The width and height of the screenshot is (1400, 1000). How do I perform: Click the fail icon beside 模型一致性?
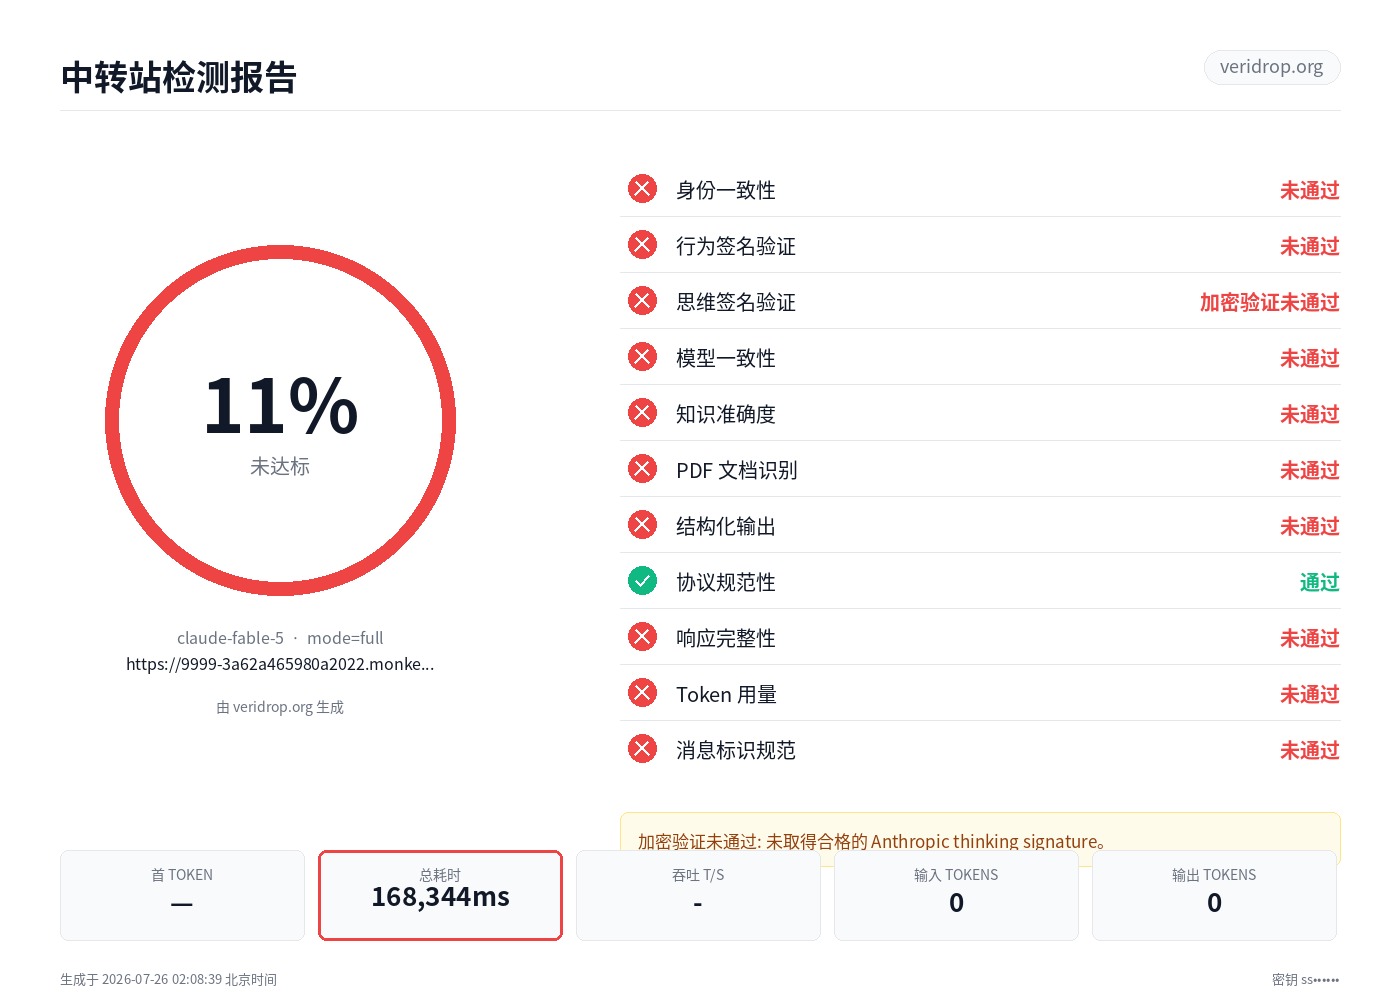click(642, 357)
